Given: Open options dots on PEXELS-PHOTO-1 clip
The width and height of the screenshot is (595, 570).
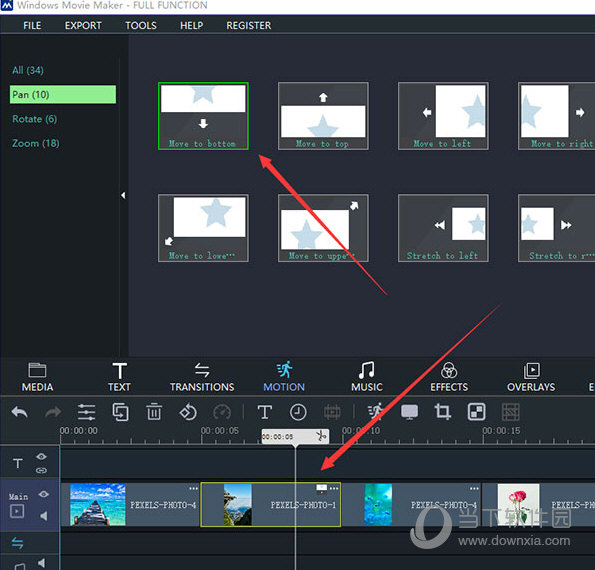Looking at the screenshot, I should point(334,488).
